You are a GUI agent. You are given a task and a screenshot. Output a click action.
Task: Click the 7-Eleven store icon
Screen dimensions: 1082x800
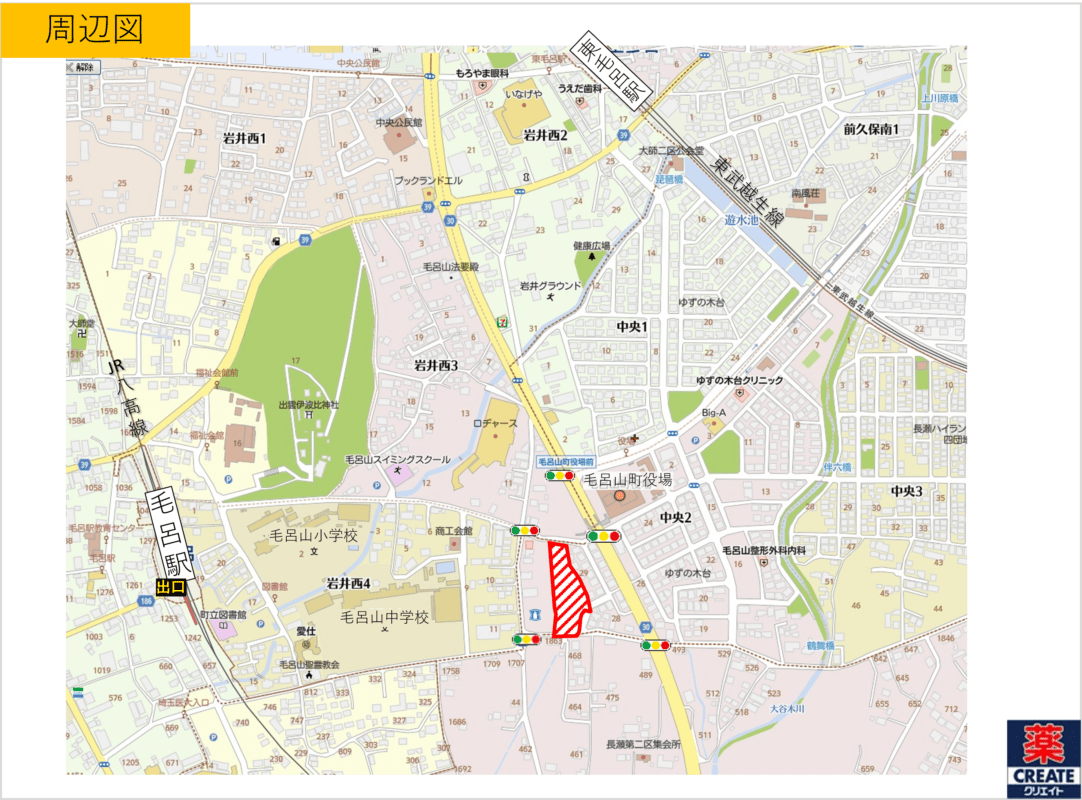tap(501, 322)
